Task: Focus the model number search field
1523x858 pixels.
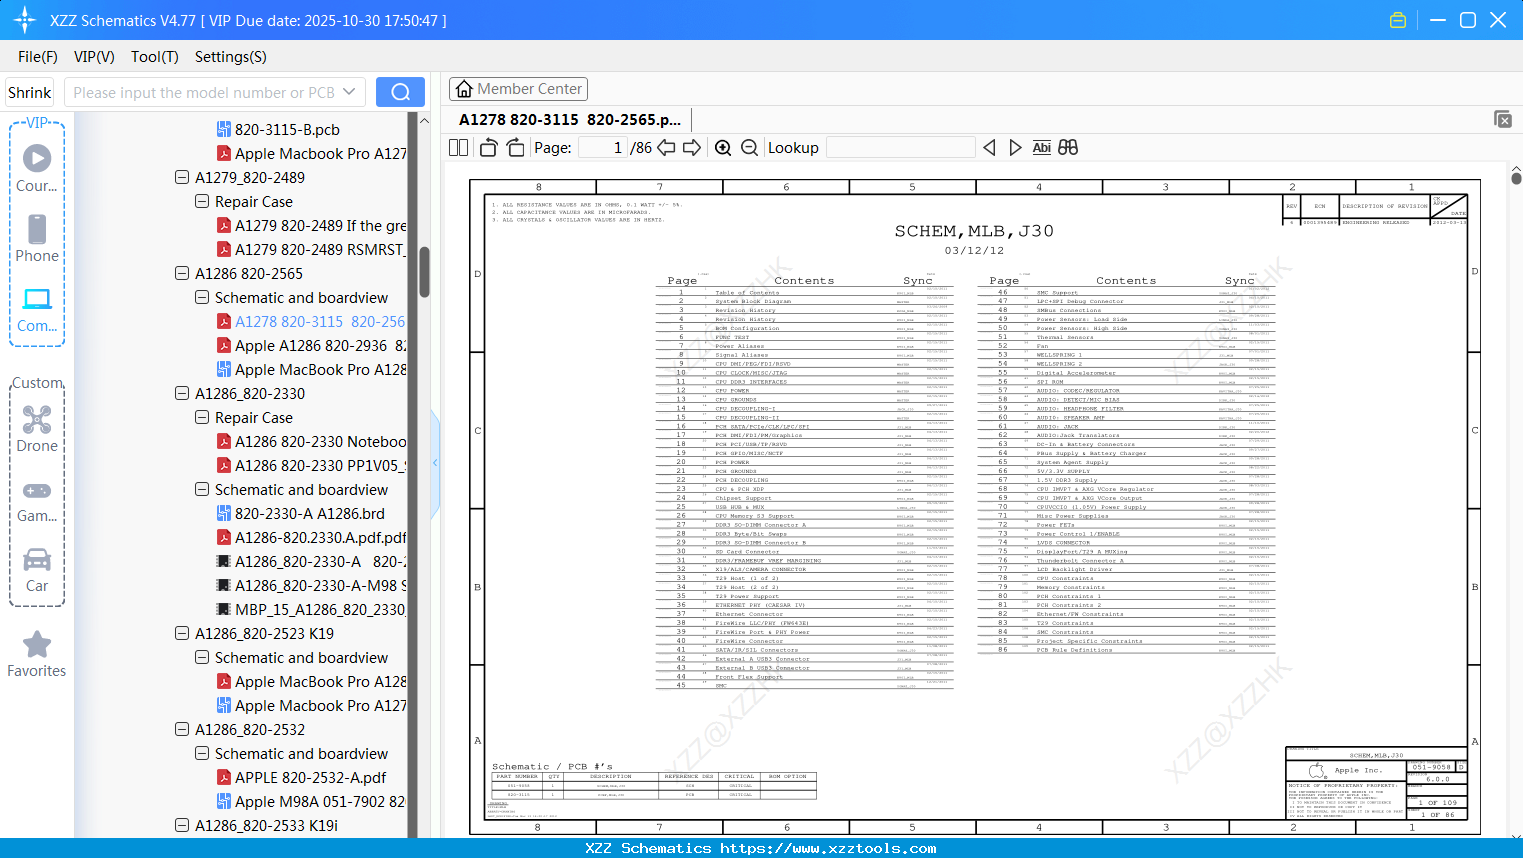Action: pos(203,92)
